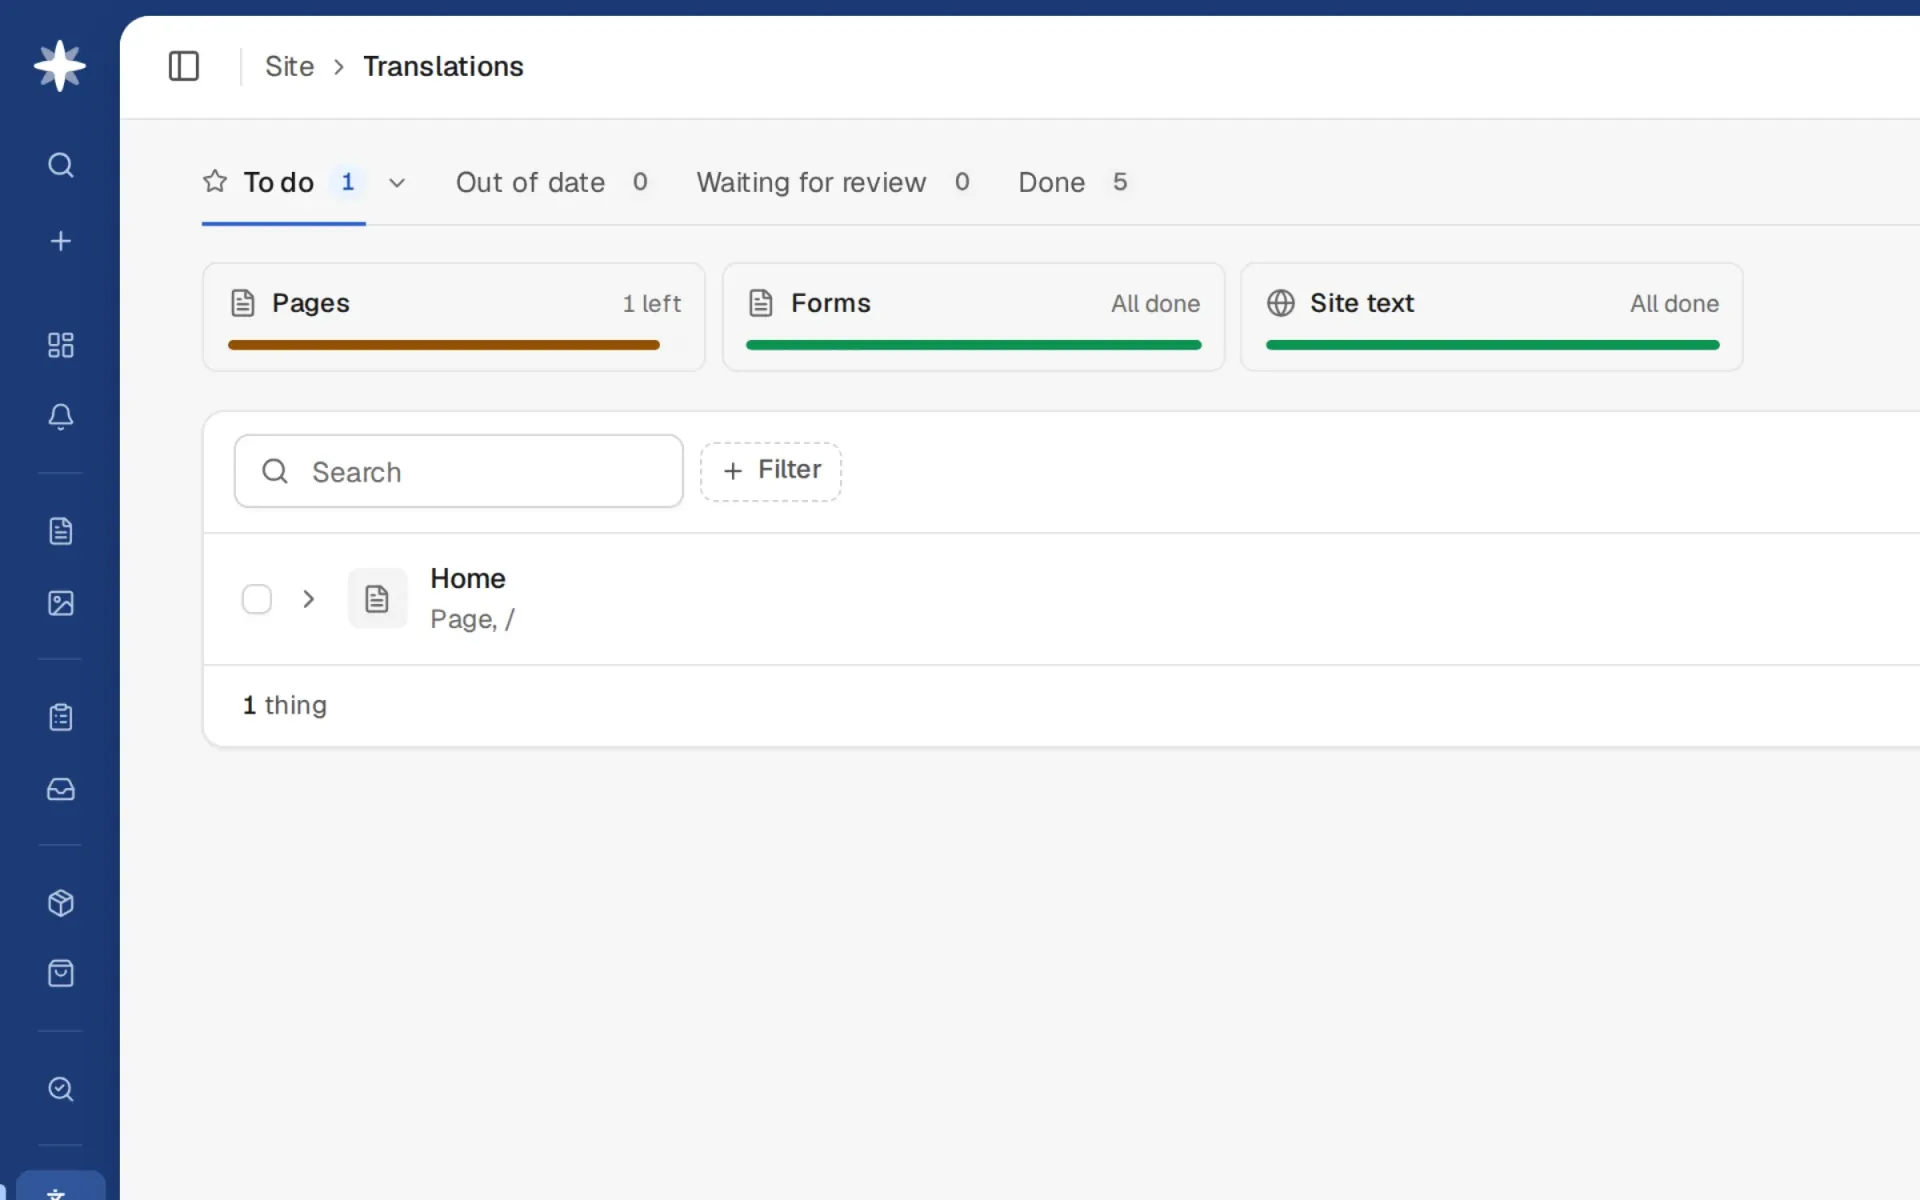Click the "All done" label on Site text
1920x1200 pixels.
pos(1675,303)
